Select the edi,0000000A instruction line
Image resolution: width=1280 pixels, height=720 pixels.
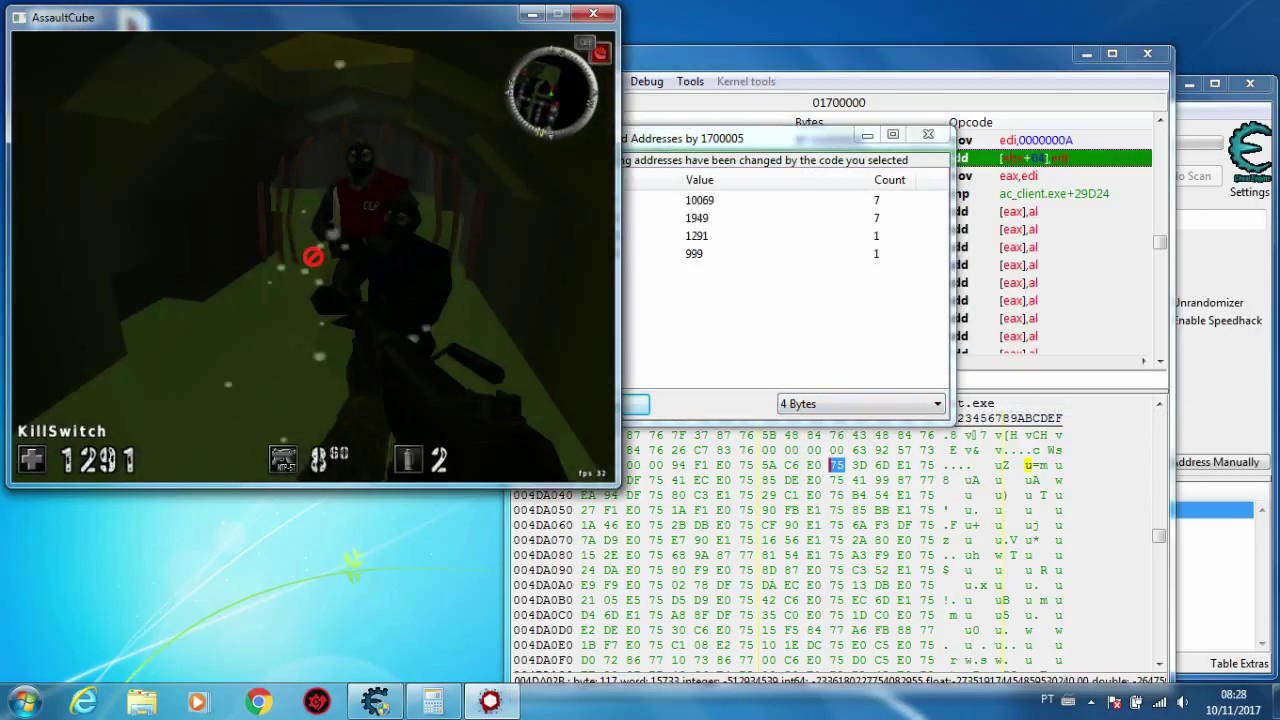tap(1053, 140)
